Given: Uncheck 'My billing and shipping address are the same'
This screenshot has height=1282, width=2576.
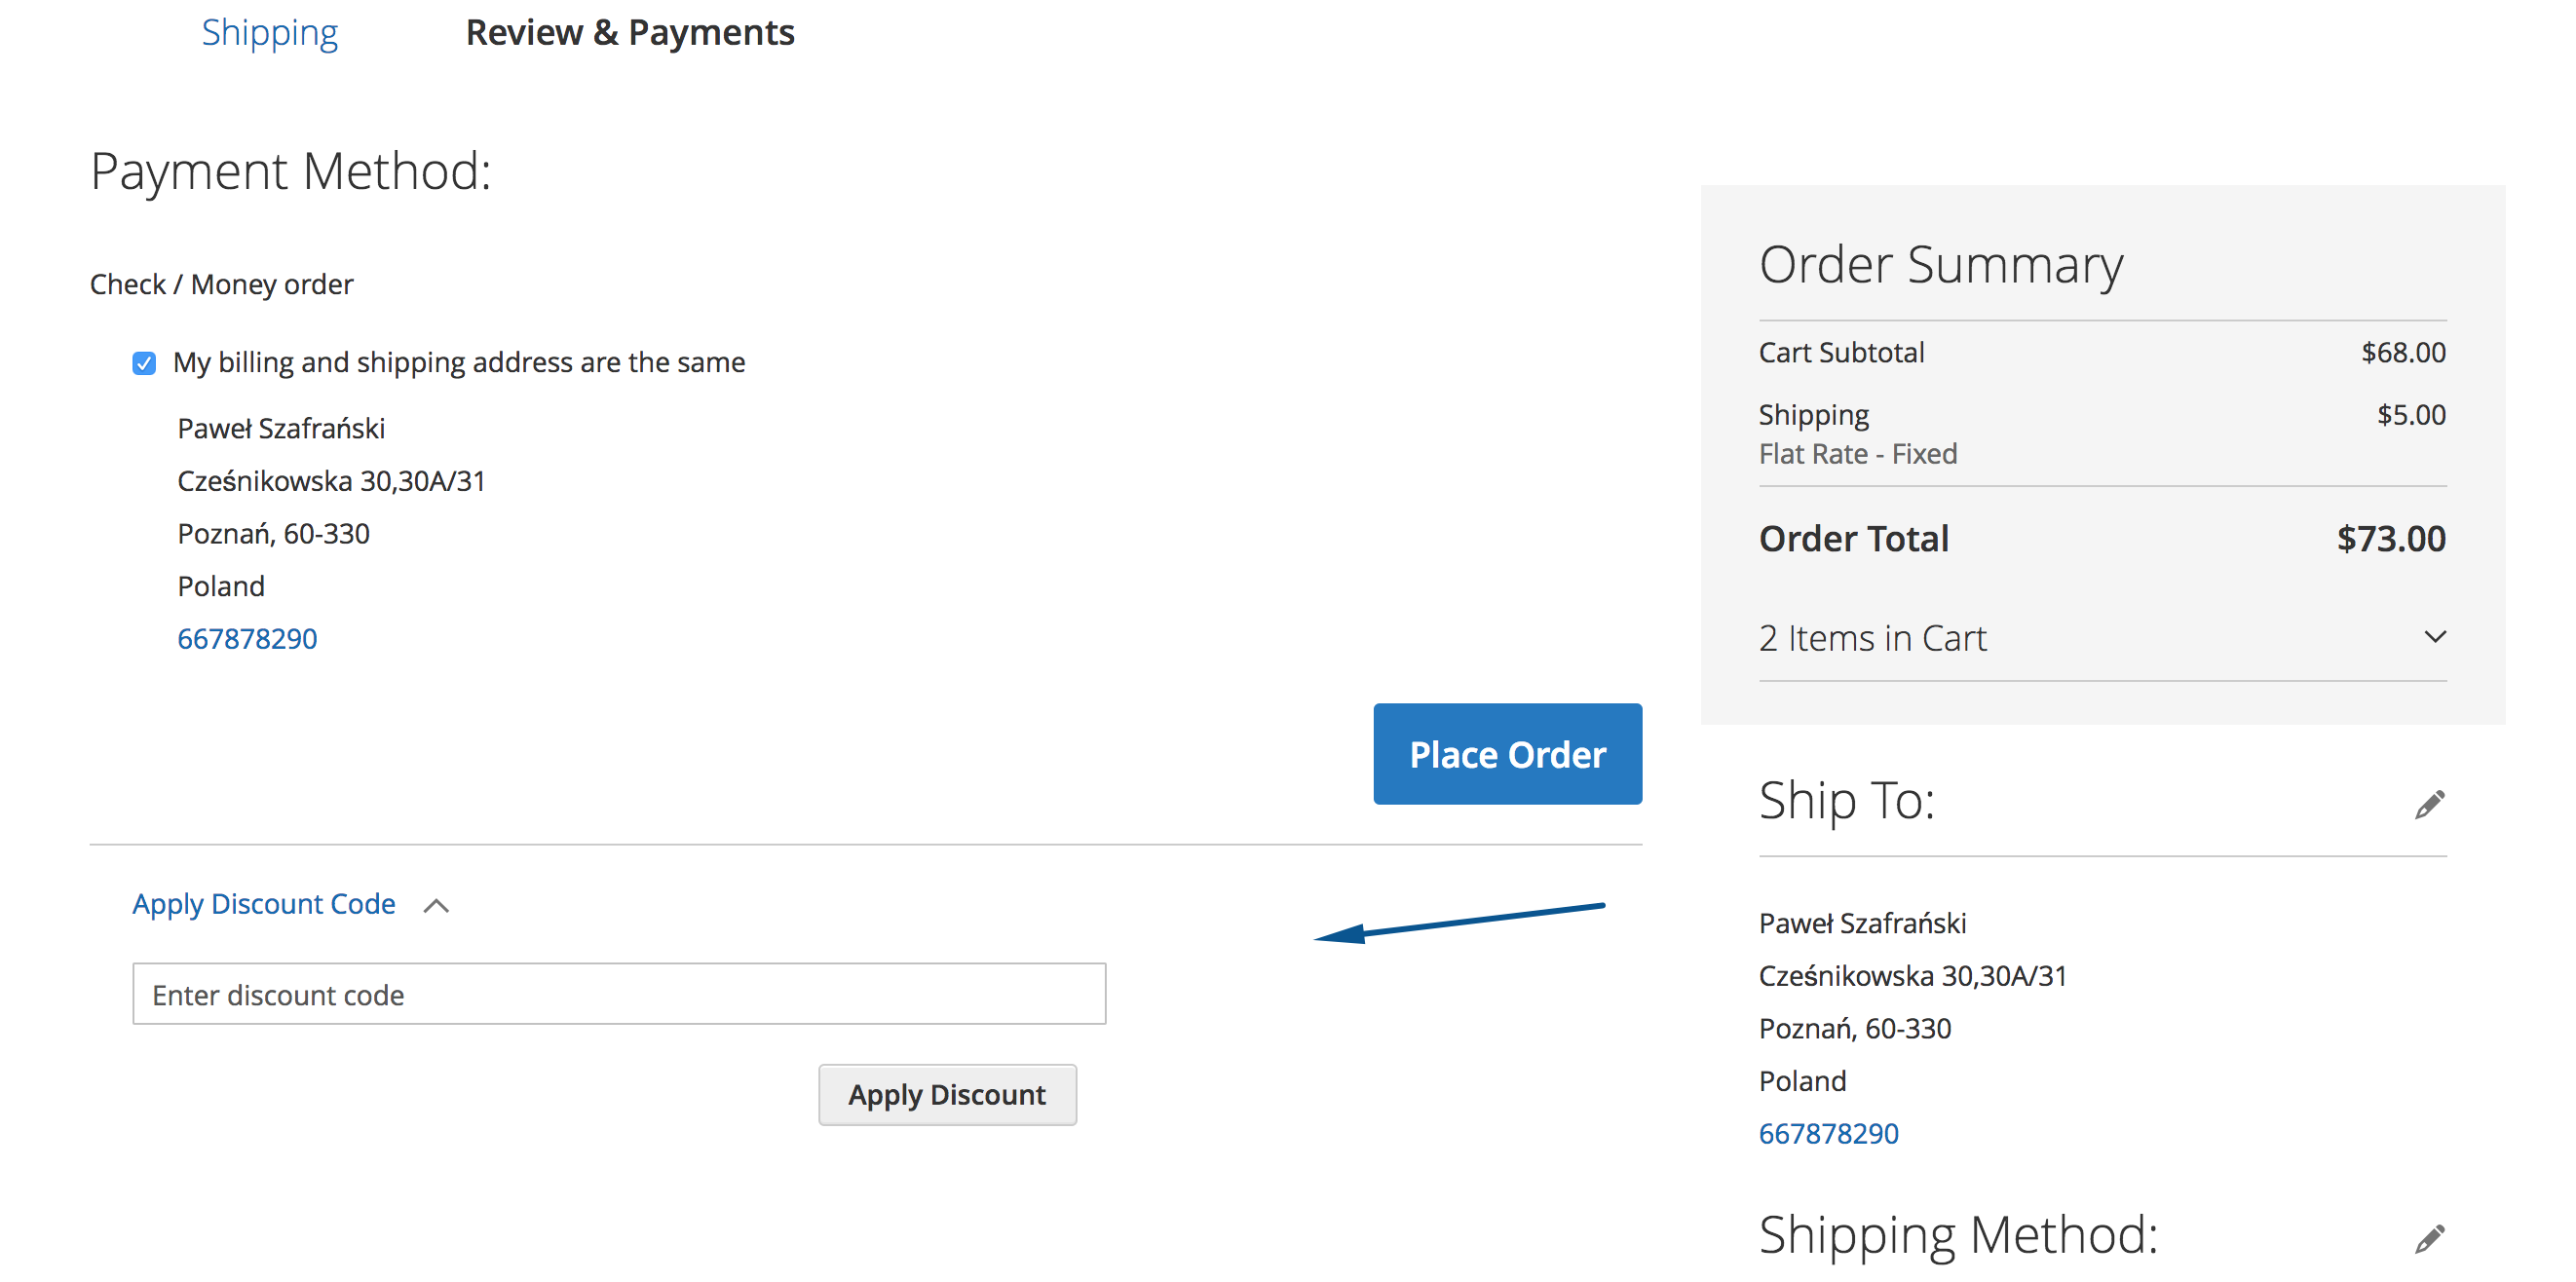Looking at the screenshot, I should pos(144,363).
